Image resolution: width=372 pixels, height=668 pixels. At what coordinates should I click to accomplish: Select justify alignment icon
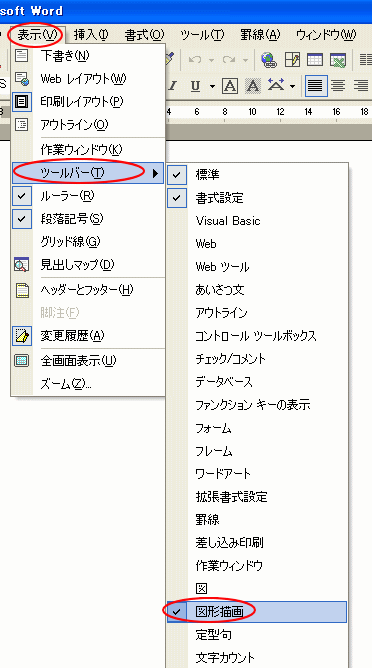click(x=316, y=86)
